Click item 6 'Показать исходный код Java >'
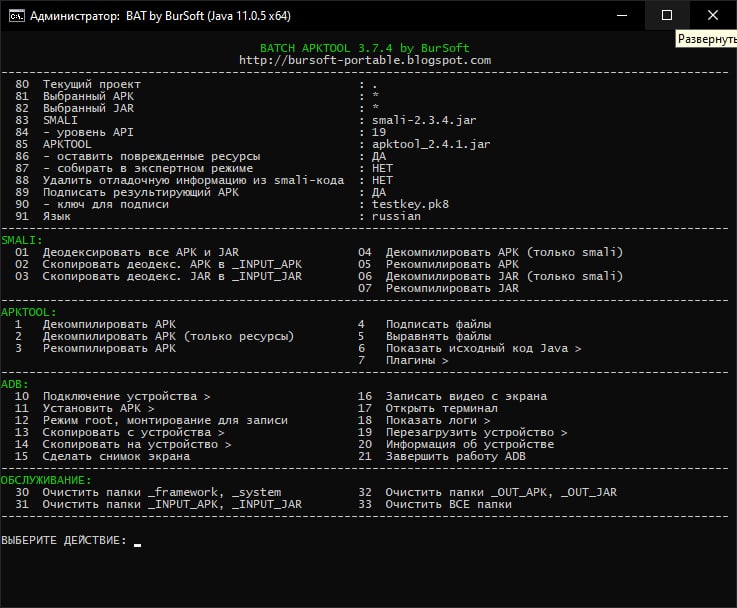This screenshot has width=737, height=608. tap(470, 349)
